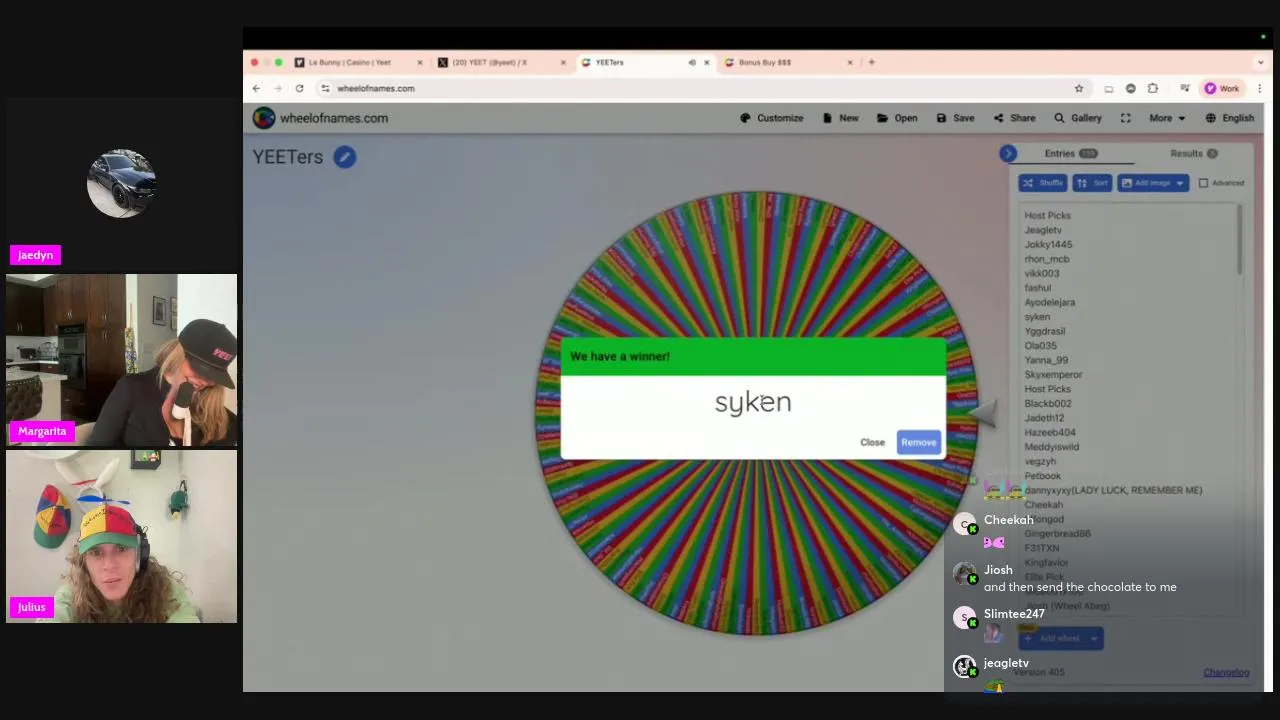Open the Customize palette option

coord(771,118)
